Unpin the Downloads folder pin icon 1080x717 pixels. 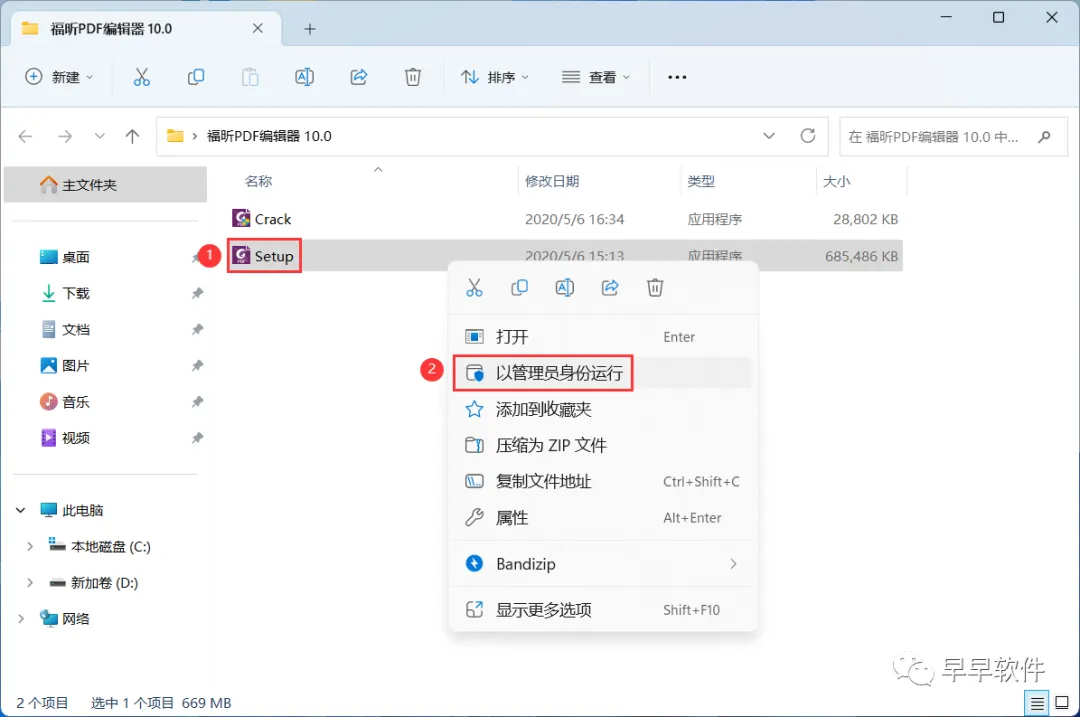[198, 293]
